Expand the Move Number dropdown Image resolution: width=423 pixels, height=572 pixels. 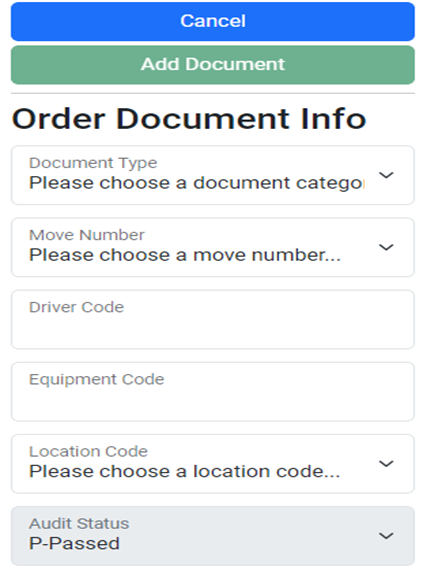point(213,247)
